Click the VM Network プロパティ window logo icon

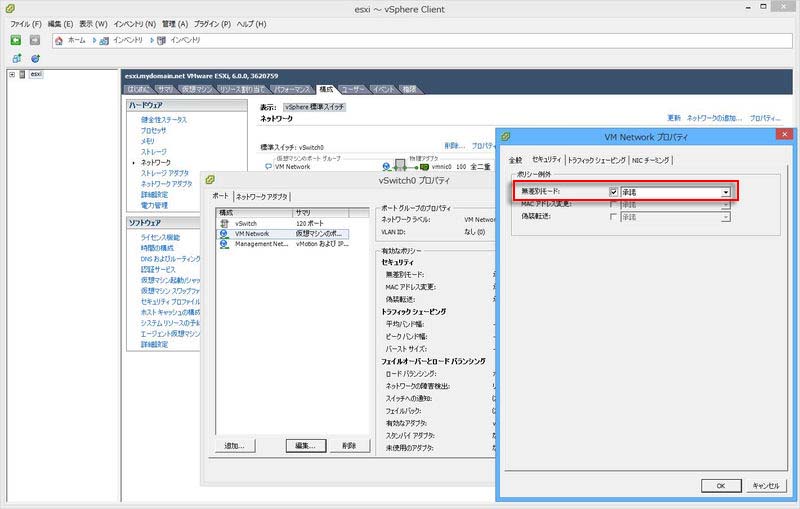click(506, 136)
